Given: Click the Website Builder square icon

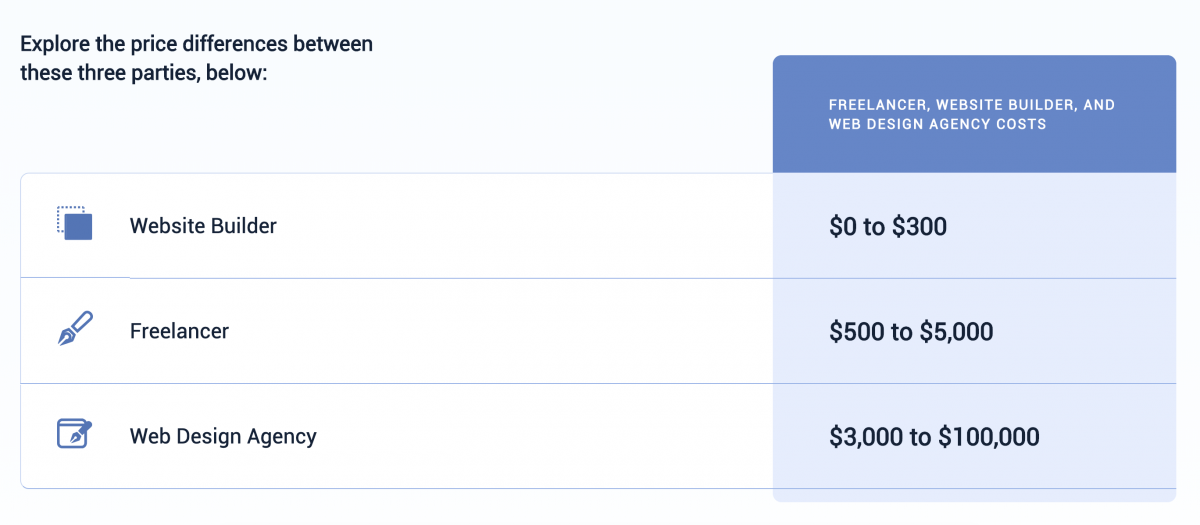Looking at the screenshot, I should (75, 223).
